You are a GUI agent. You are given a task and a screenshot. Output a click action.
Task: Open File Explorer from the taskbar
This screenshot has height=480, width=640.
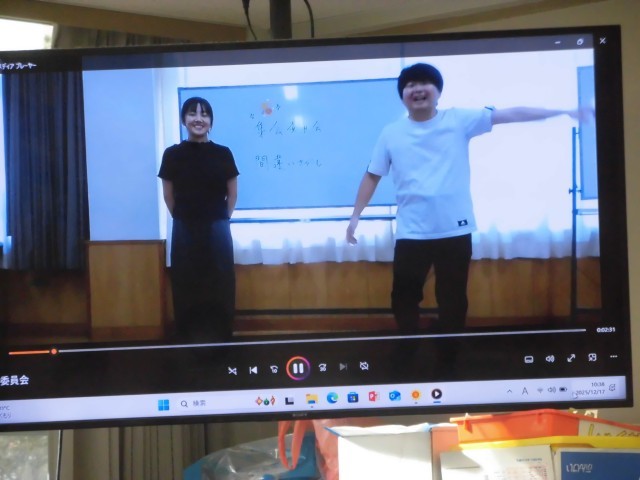pos(311,399)
